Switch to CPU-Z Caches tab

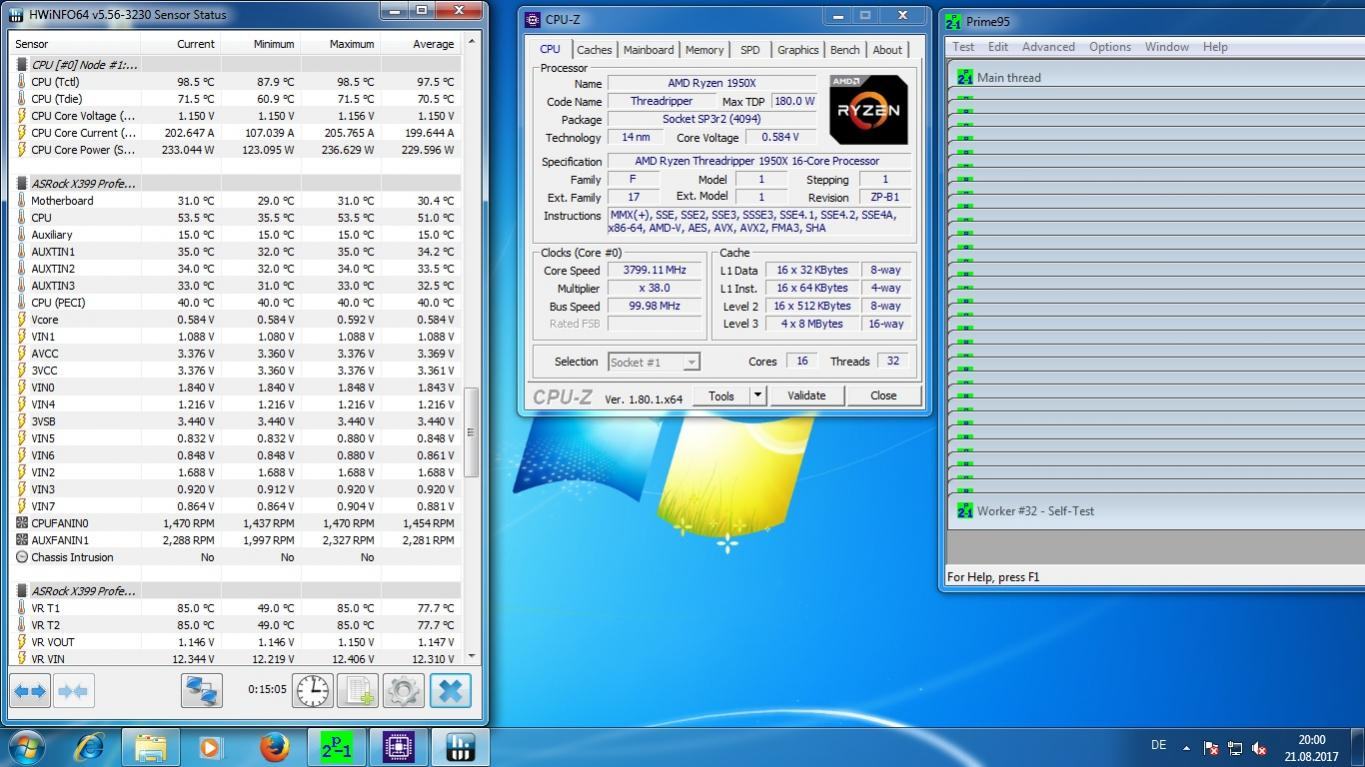[594, 50]
